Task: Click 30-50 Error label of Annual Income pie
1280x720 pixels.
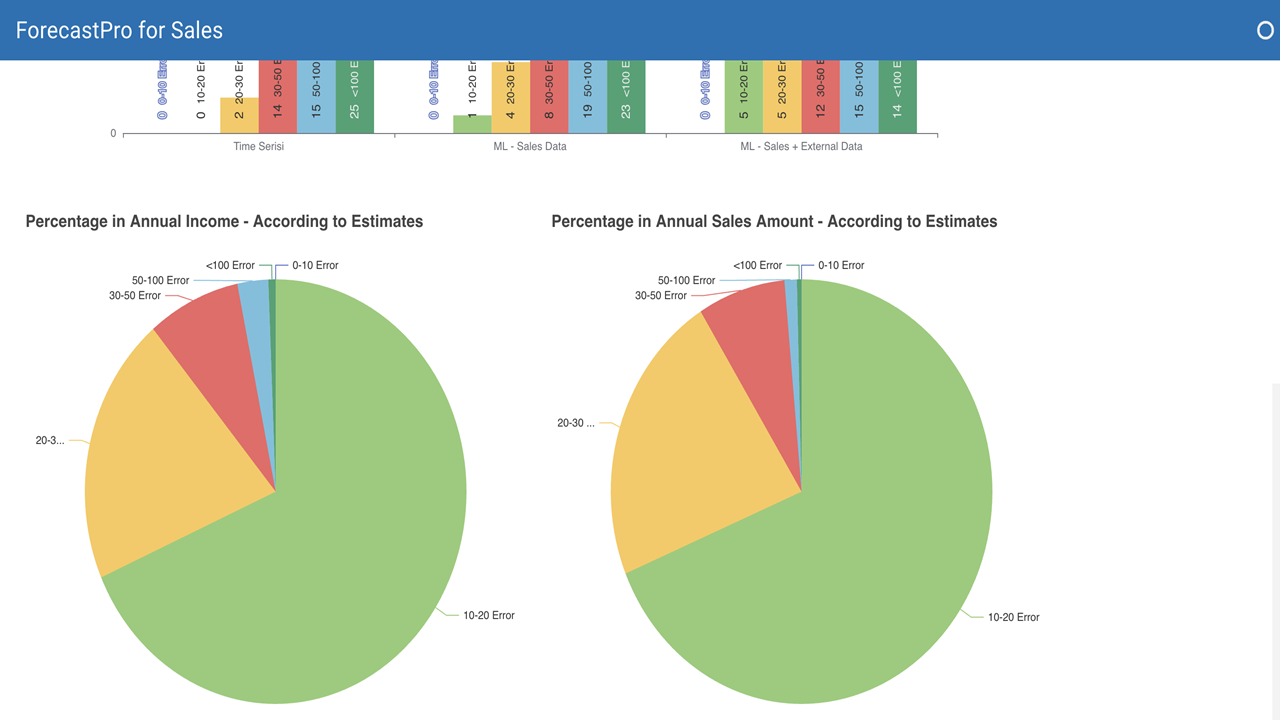Action: coord(135,296)
